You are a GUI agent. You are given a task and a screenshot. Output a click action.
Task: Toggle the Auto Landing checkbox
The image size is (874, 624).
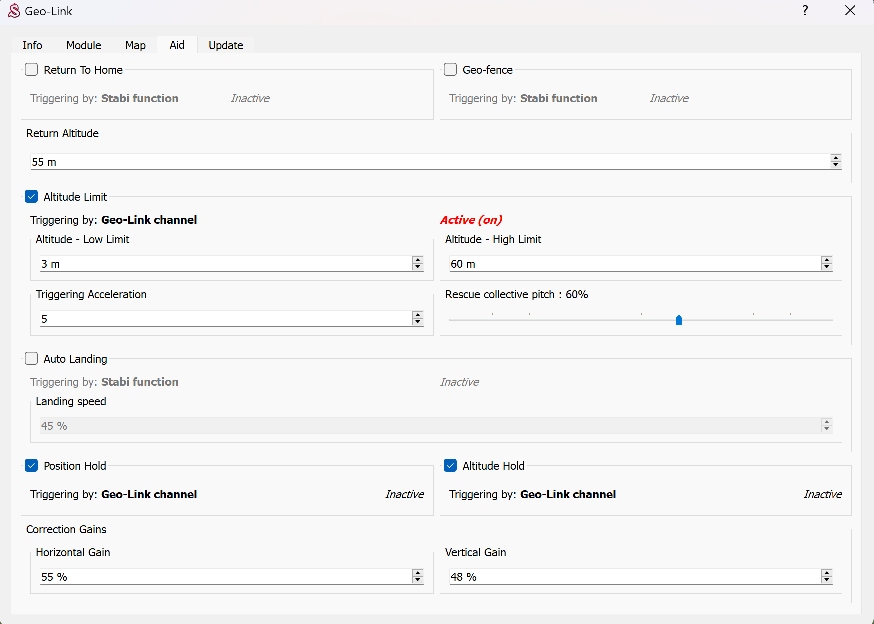pos(32,359)
